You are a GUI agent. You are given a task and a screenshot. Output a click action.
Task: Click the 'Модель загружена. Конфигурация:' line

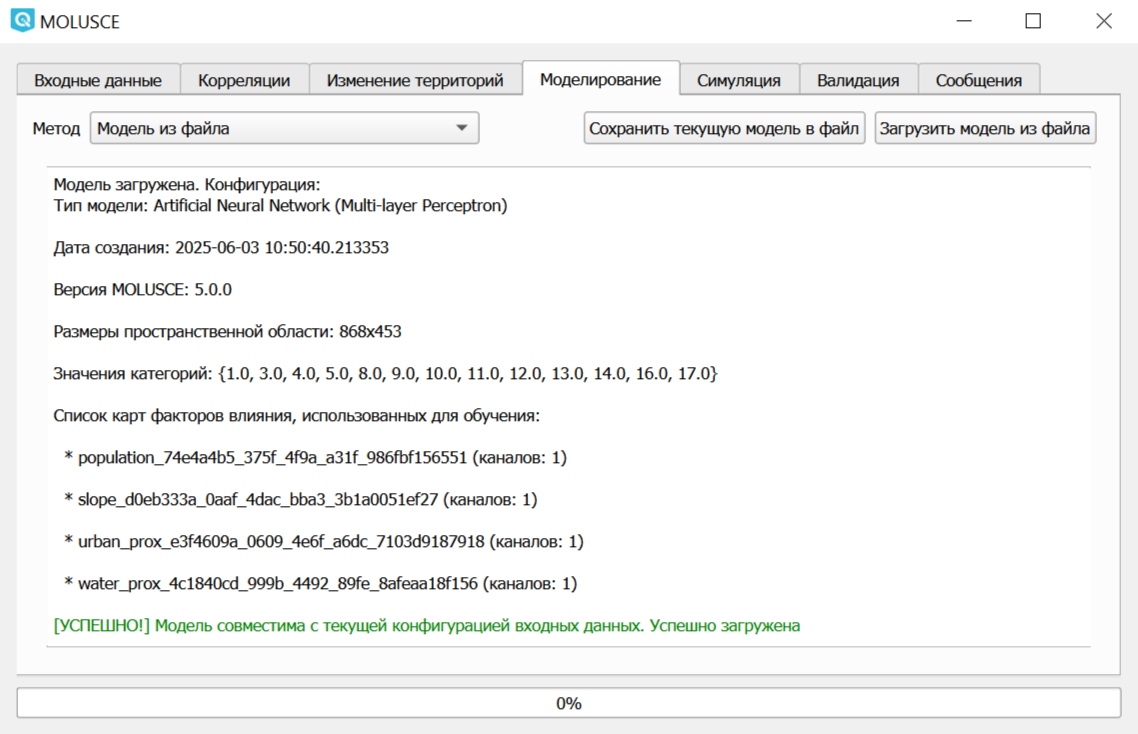click(187, 184)
